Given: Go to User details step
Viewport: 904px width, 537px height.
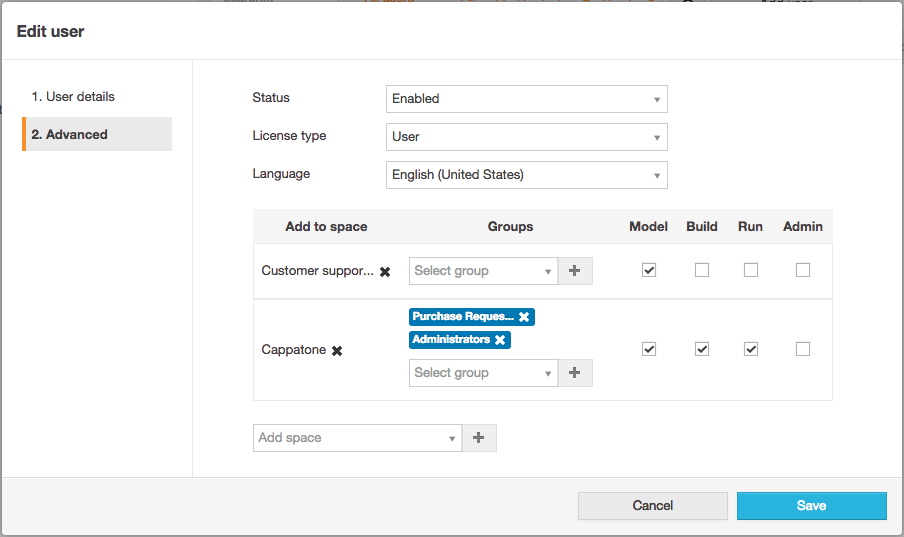Looking at the screenshot, I should (73, 97).
